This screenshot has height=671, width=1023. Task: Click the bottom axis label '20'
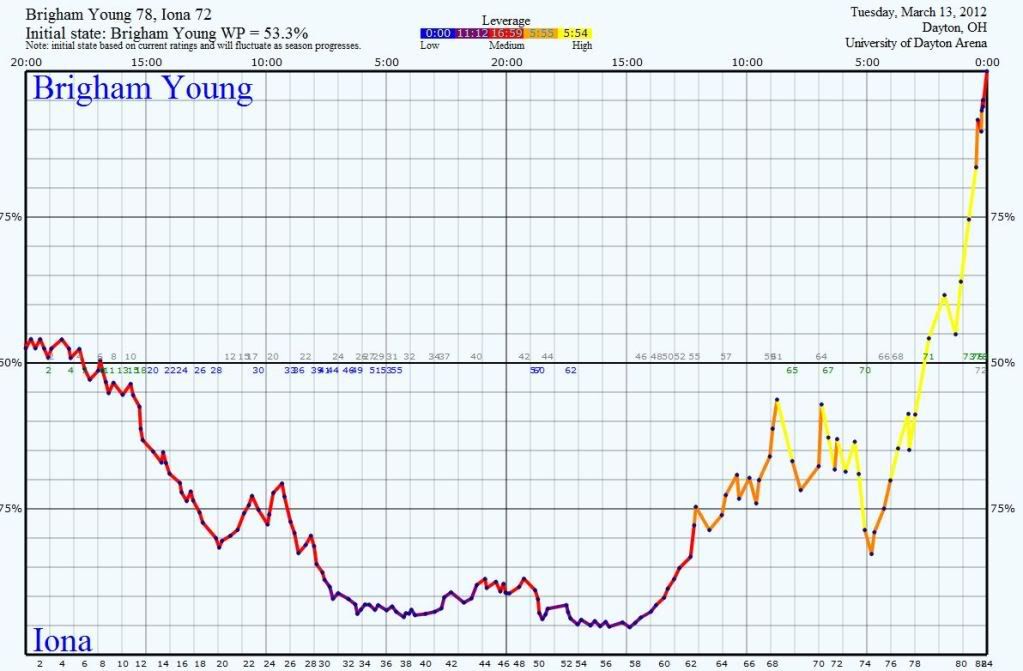click(x=222, y=664)
